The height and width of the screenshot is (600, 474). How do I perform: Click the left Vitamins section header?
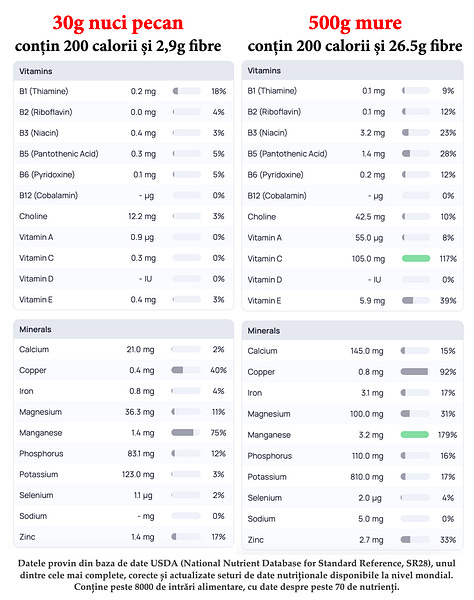click(x=124, y=71)
